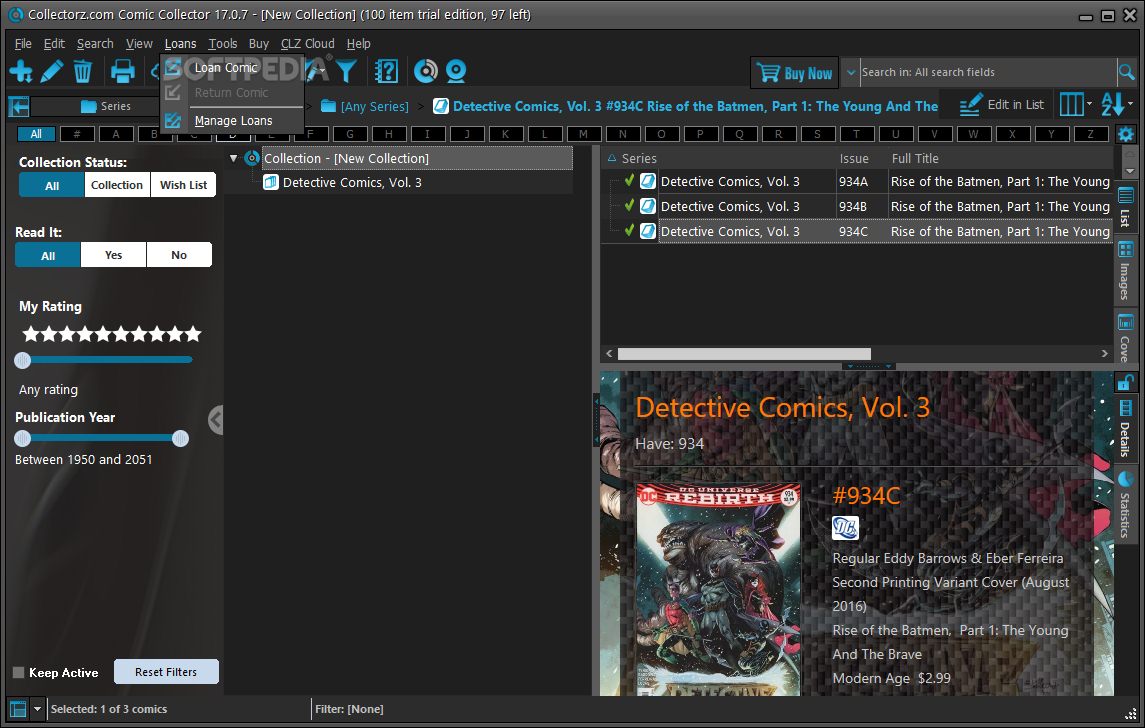Click the Print toolbar icon
This screenshot has height=728, width=1145.
[x=122, y=72]
